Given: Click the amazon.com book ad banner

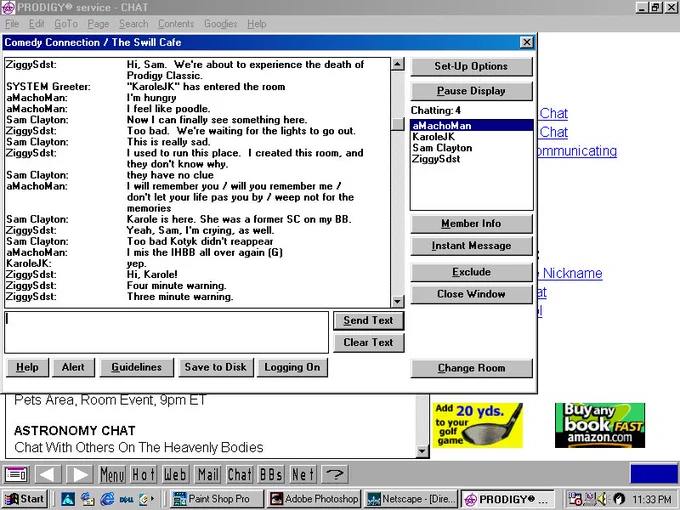Looking at the screenshot, I should (x=600, y=425).
